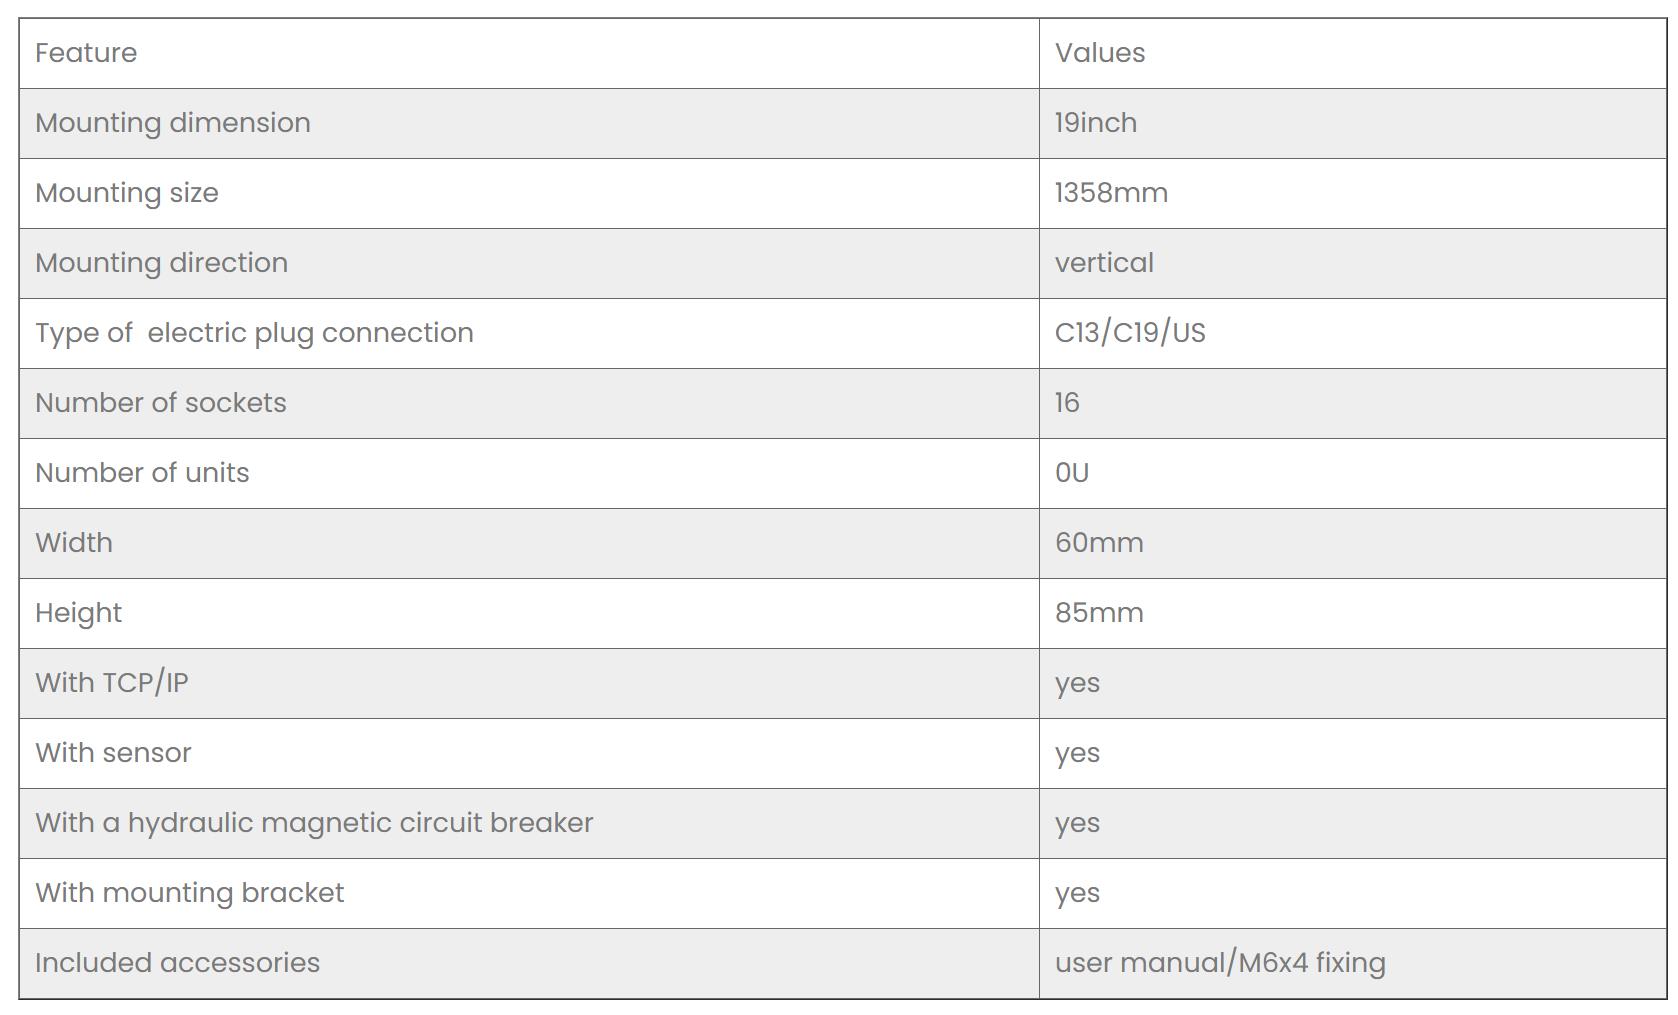Click the With sensor label
This screenshot has height=1015, width=1678.
pyautogui.click(x=113, y=753)
